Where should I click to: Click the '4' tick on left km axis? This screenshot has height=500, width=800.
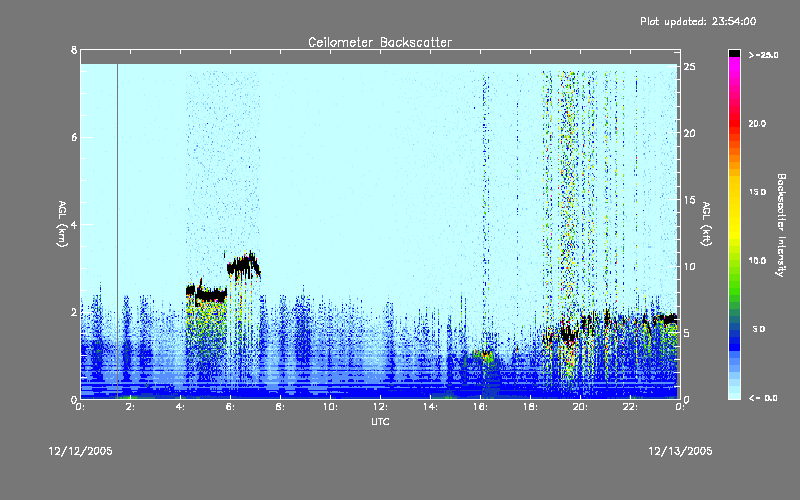click(x=74, y=224)
